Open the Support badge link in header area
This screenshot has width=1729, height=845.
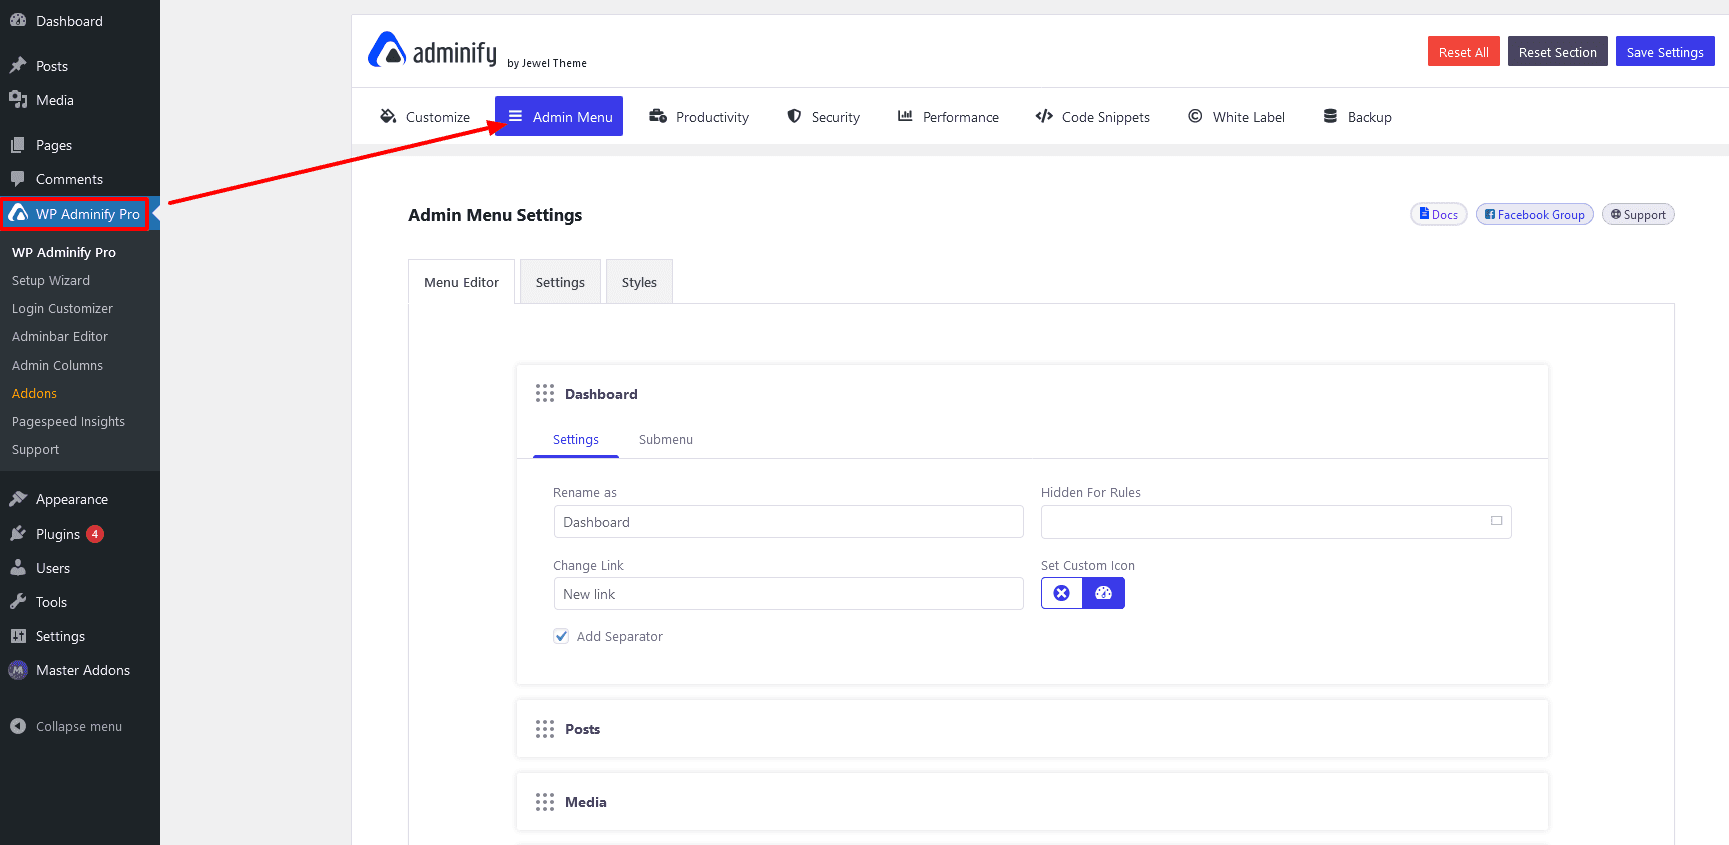point(1638,214)
